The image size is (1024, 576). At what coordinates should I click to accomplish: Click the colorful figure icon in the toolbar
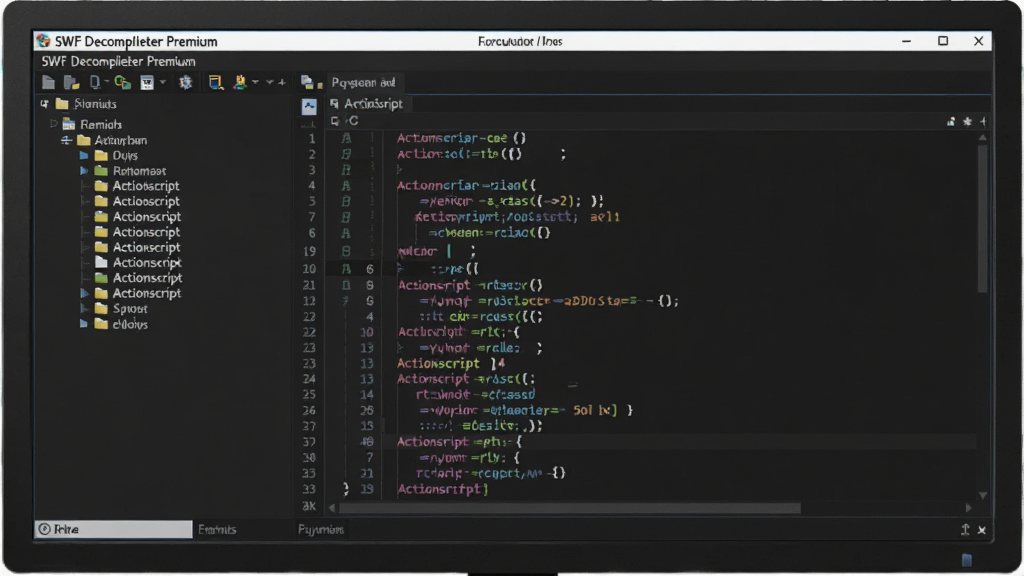(x=240, y=82)
